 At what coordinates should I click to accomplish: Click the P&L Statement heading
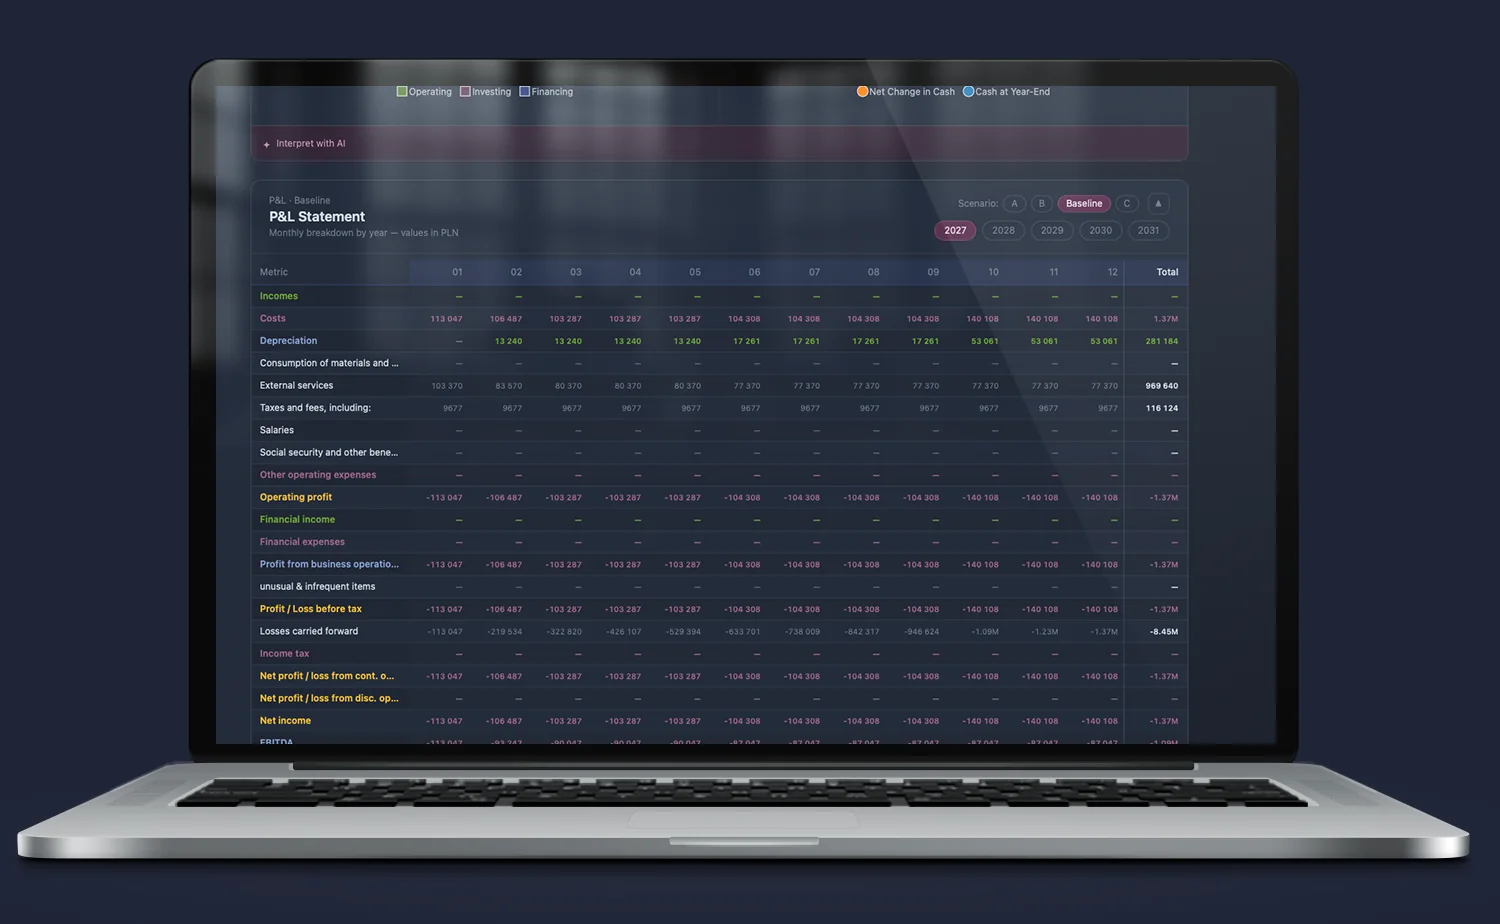317,217
